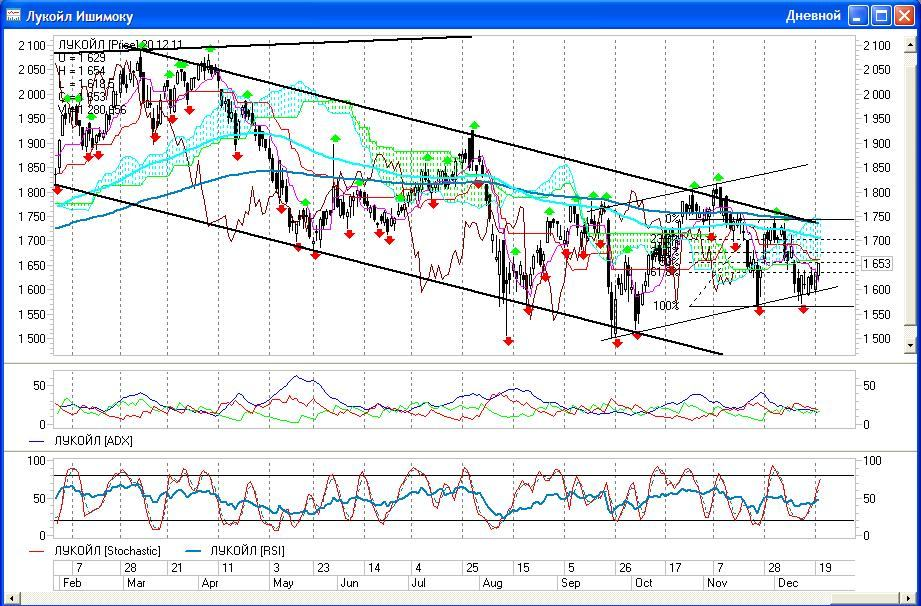Click the 'Дневной' timeframe label
921x606 pixels.
coord(814,16)
